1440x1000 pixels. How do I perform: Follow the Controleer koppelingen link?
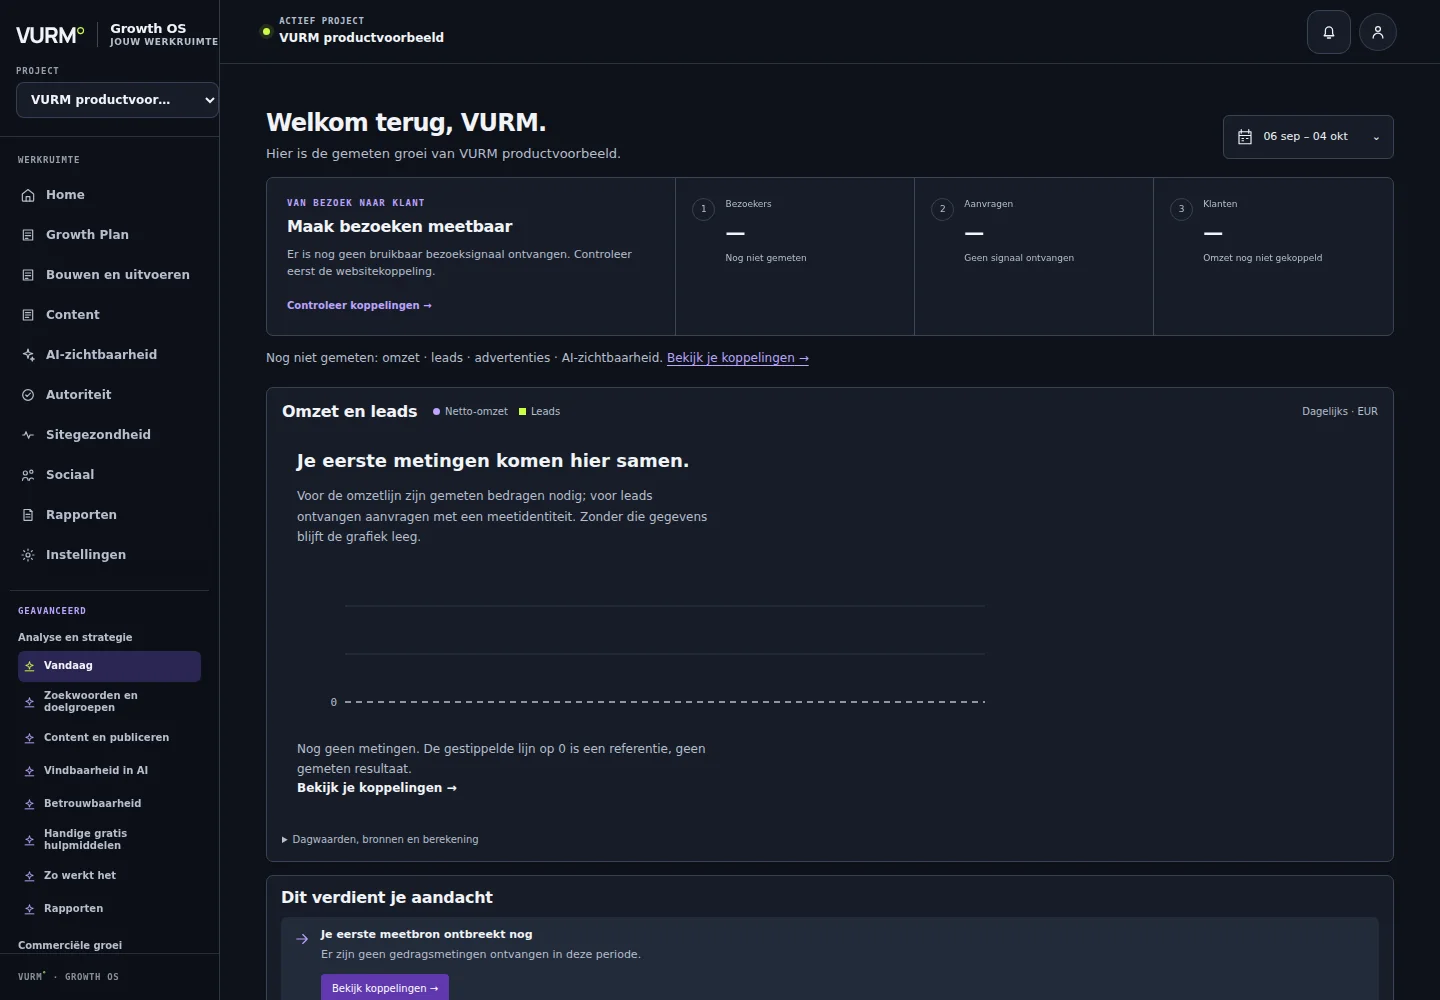tap(359, 306)
